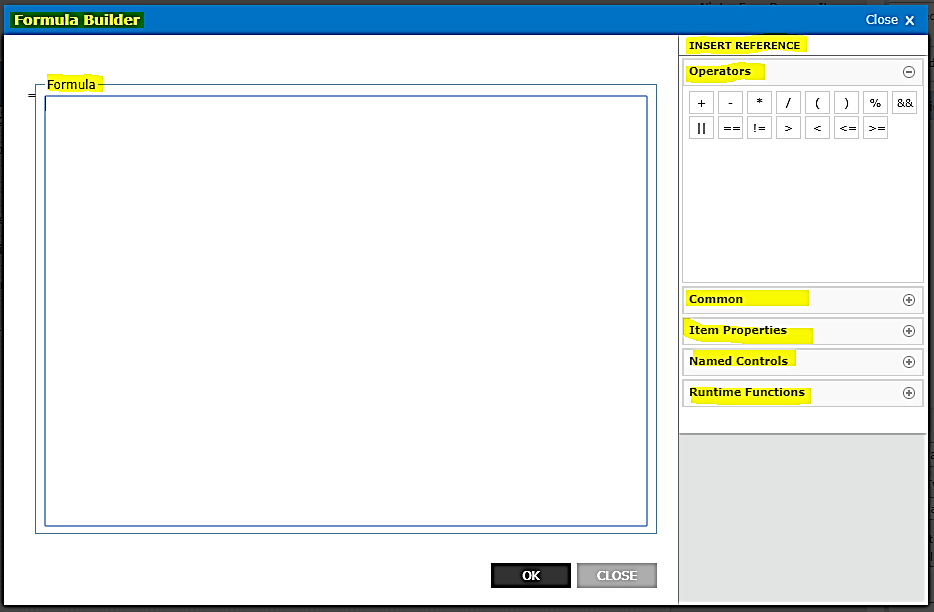Insert the not-equal operator
The image size is (934, 612).
759,127
